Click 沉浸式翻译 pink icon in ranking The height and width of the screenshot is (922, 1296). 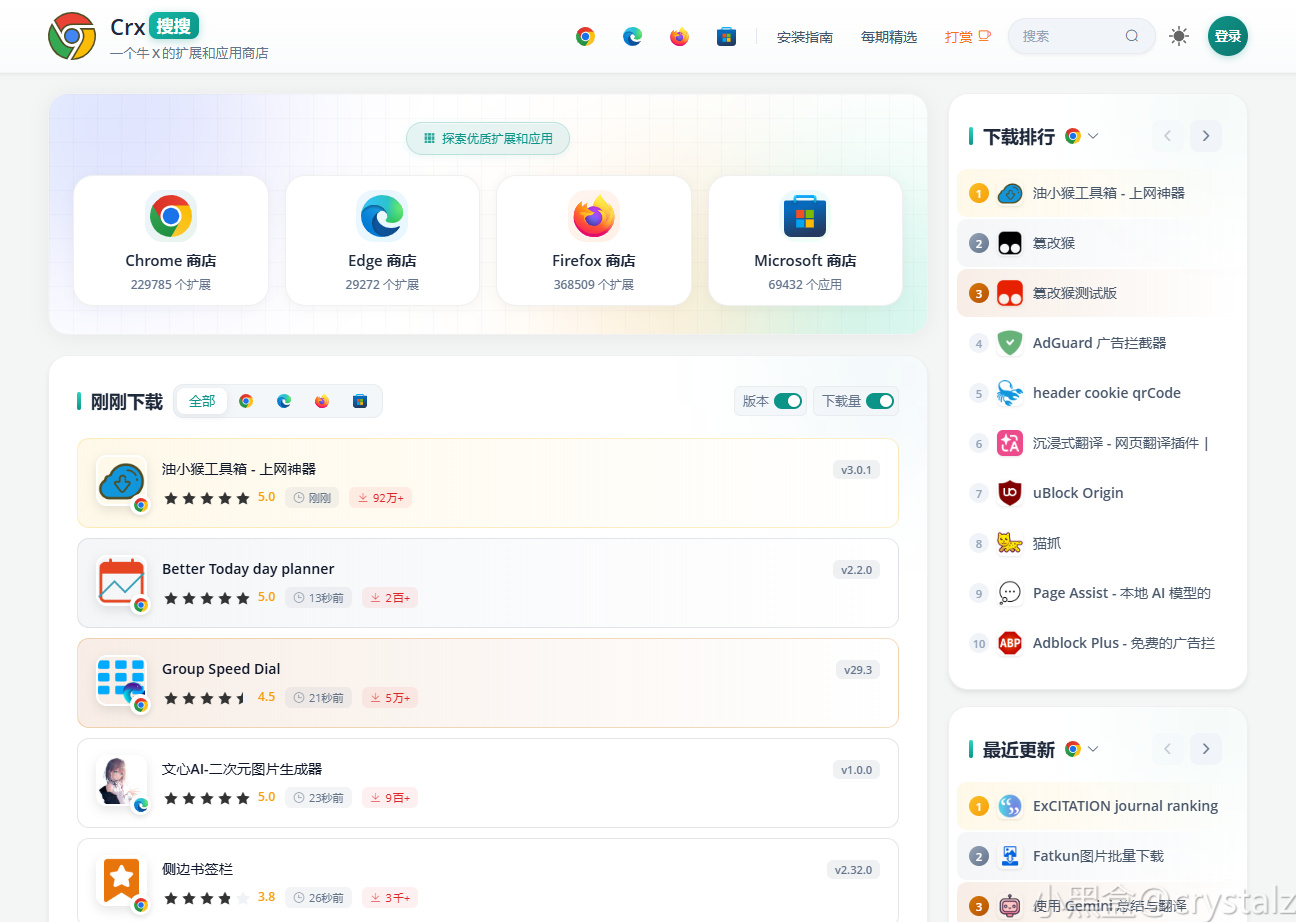pos(1010,443)
